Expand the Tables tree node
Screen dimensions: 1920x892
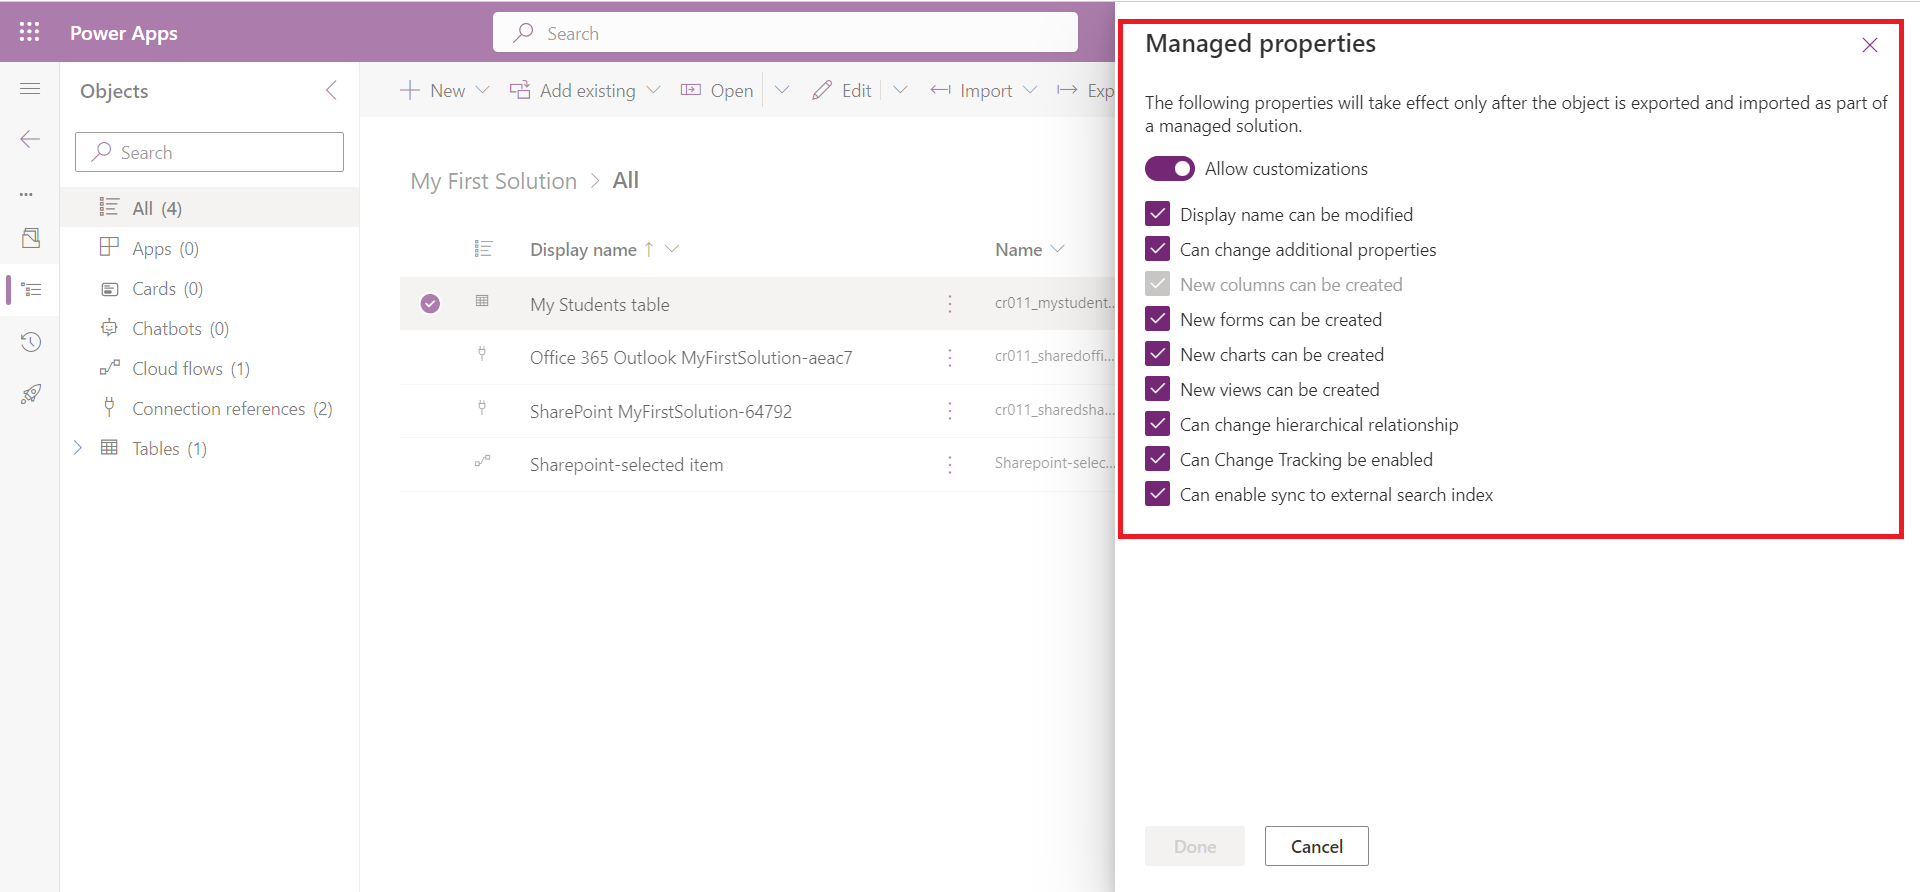pos(78,448)
